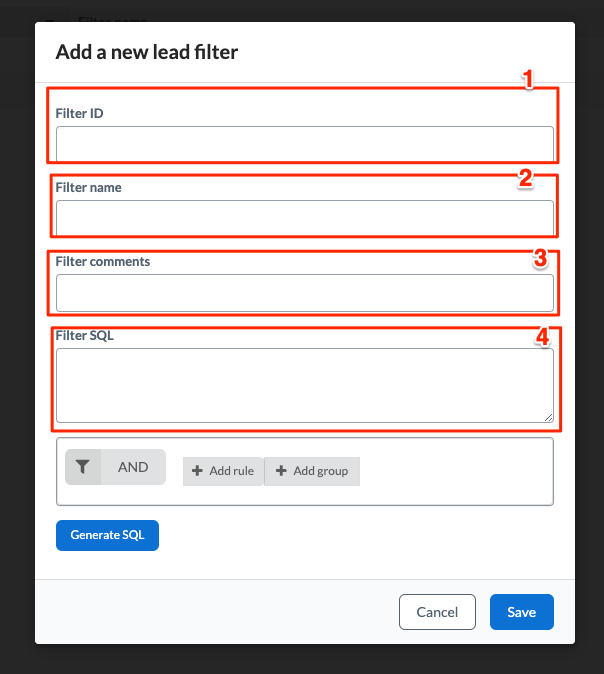Click the Filter SQL label
The image size is (604, 674).
(x=85, y=335)
